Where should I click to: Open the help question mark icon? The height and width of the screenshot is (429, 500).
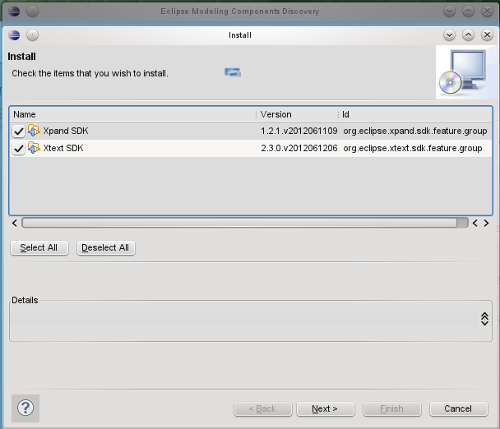(x=26, y=408)
